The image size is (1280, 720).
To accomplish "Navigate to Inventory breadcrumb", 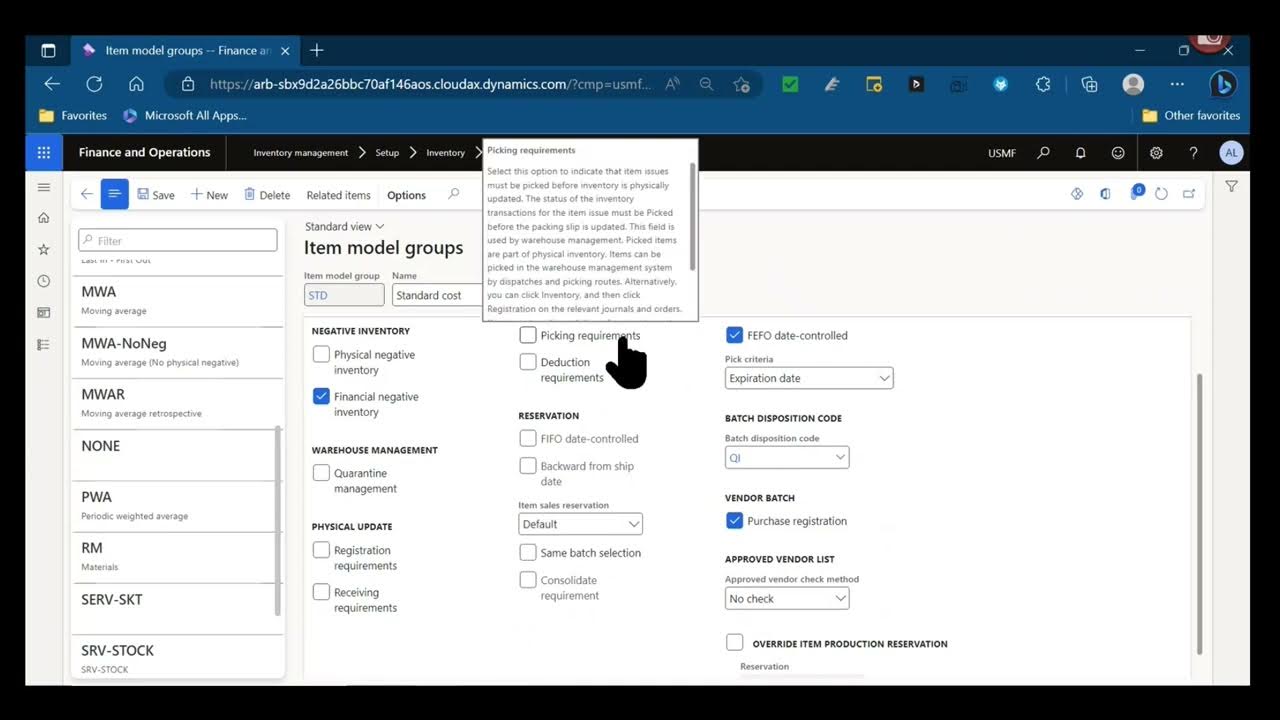I will (445, 153).
